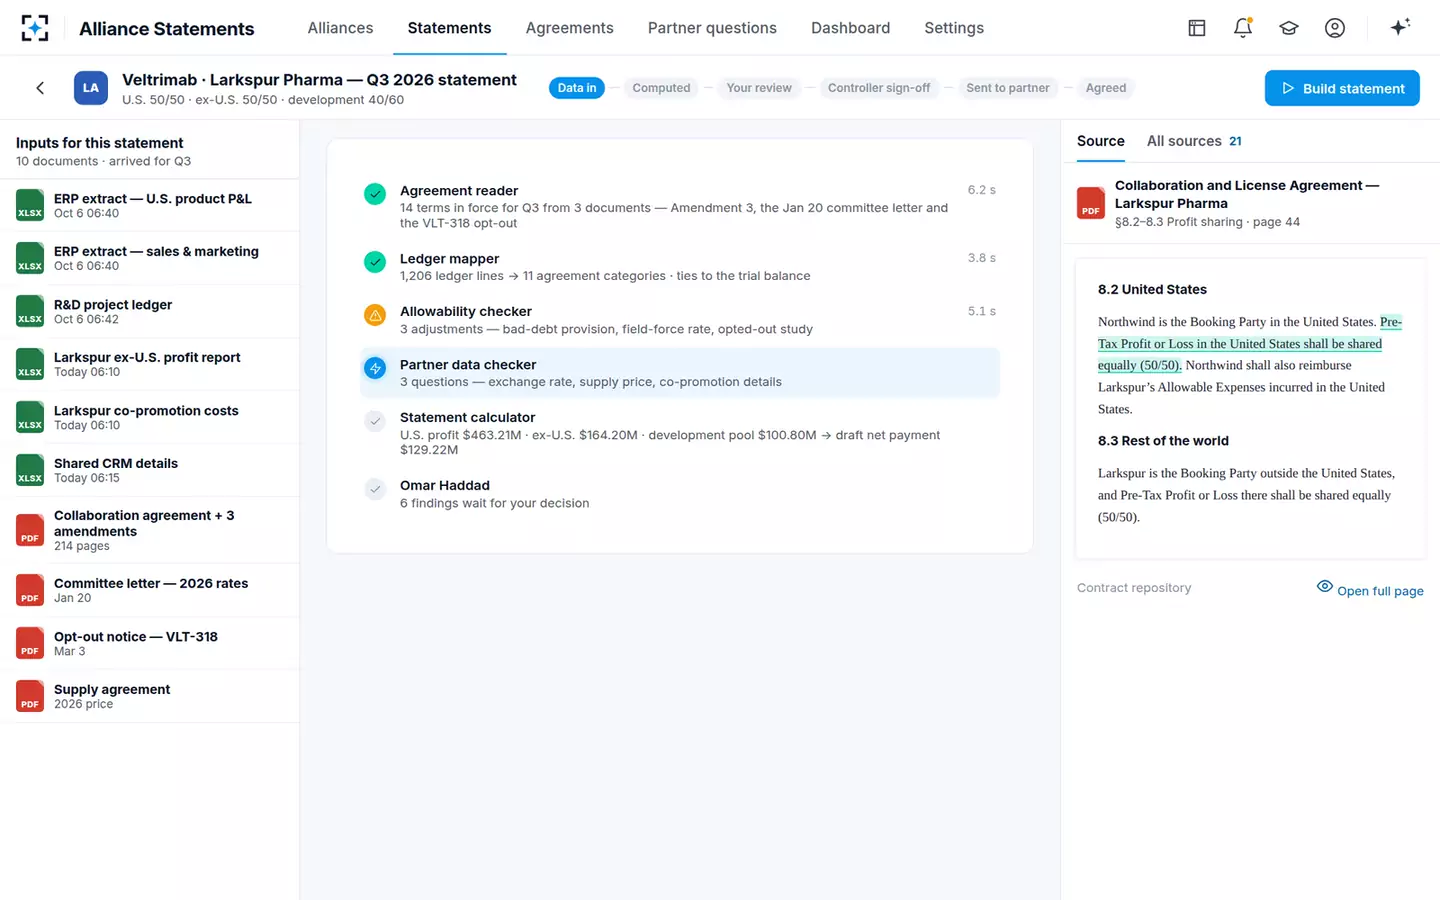The image size is (1440, 900).
Task: Click the 8.3 Rest of the world heading
Action: 1163,441
